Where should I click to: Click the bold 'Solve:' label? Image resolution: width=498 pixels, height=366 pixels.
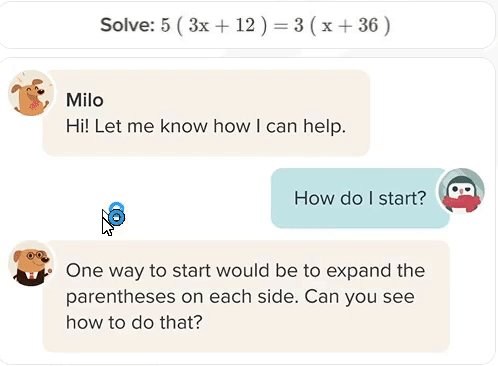pyautogui.click(x=128, y=25)
